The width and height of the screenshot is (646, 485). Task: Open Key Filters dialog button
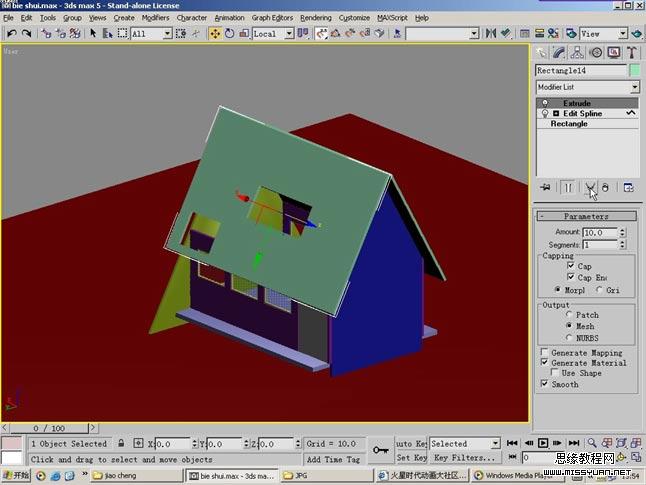click(465, 458)
